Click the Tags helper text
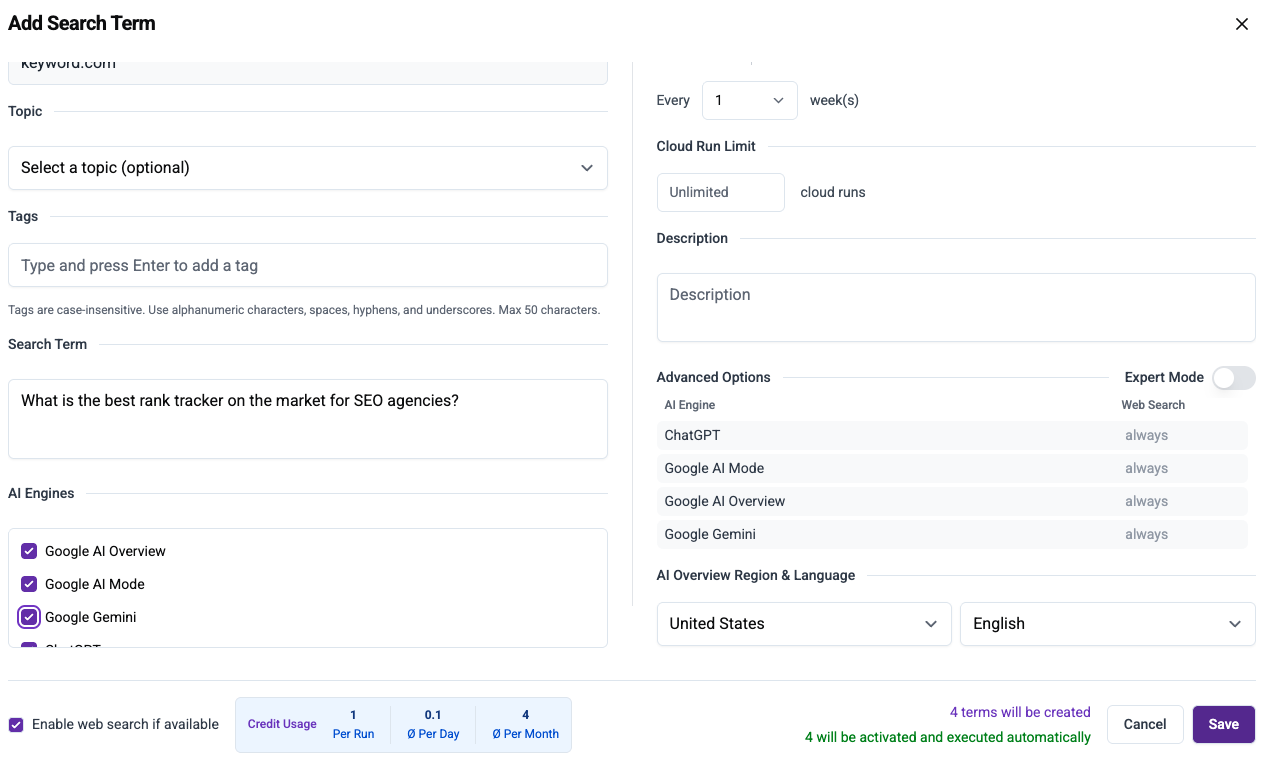 click(304, 310)
